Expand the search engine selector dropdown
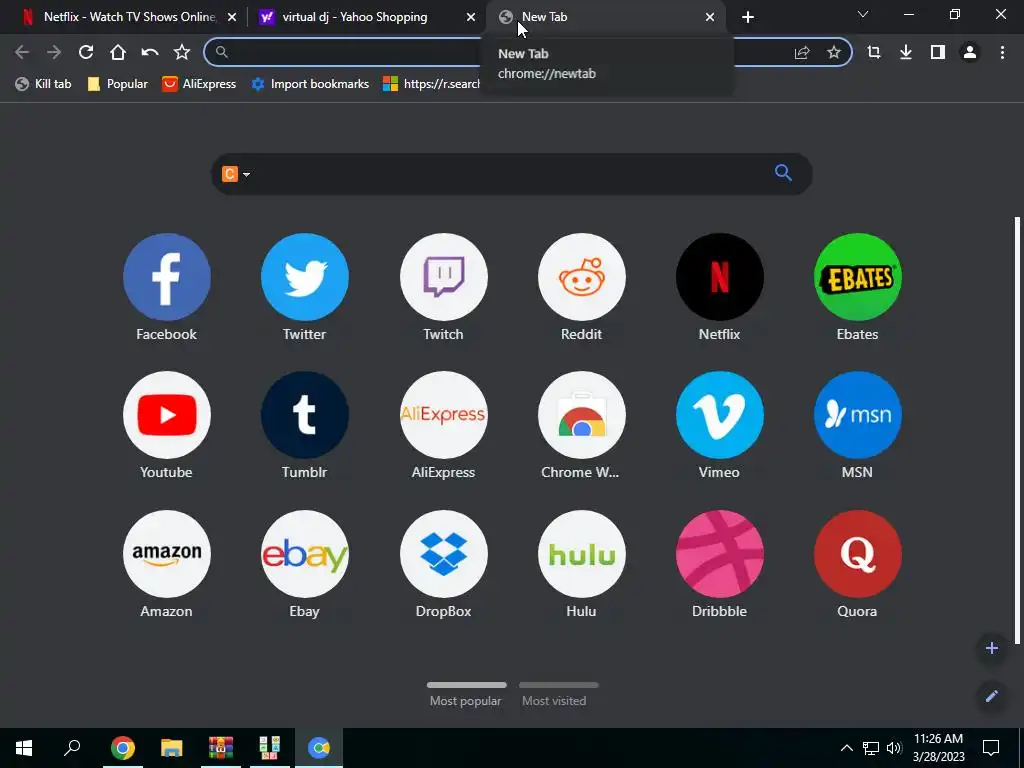Screen dimensions: 1024x768 tap(246, 174)
